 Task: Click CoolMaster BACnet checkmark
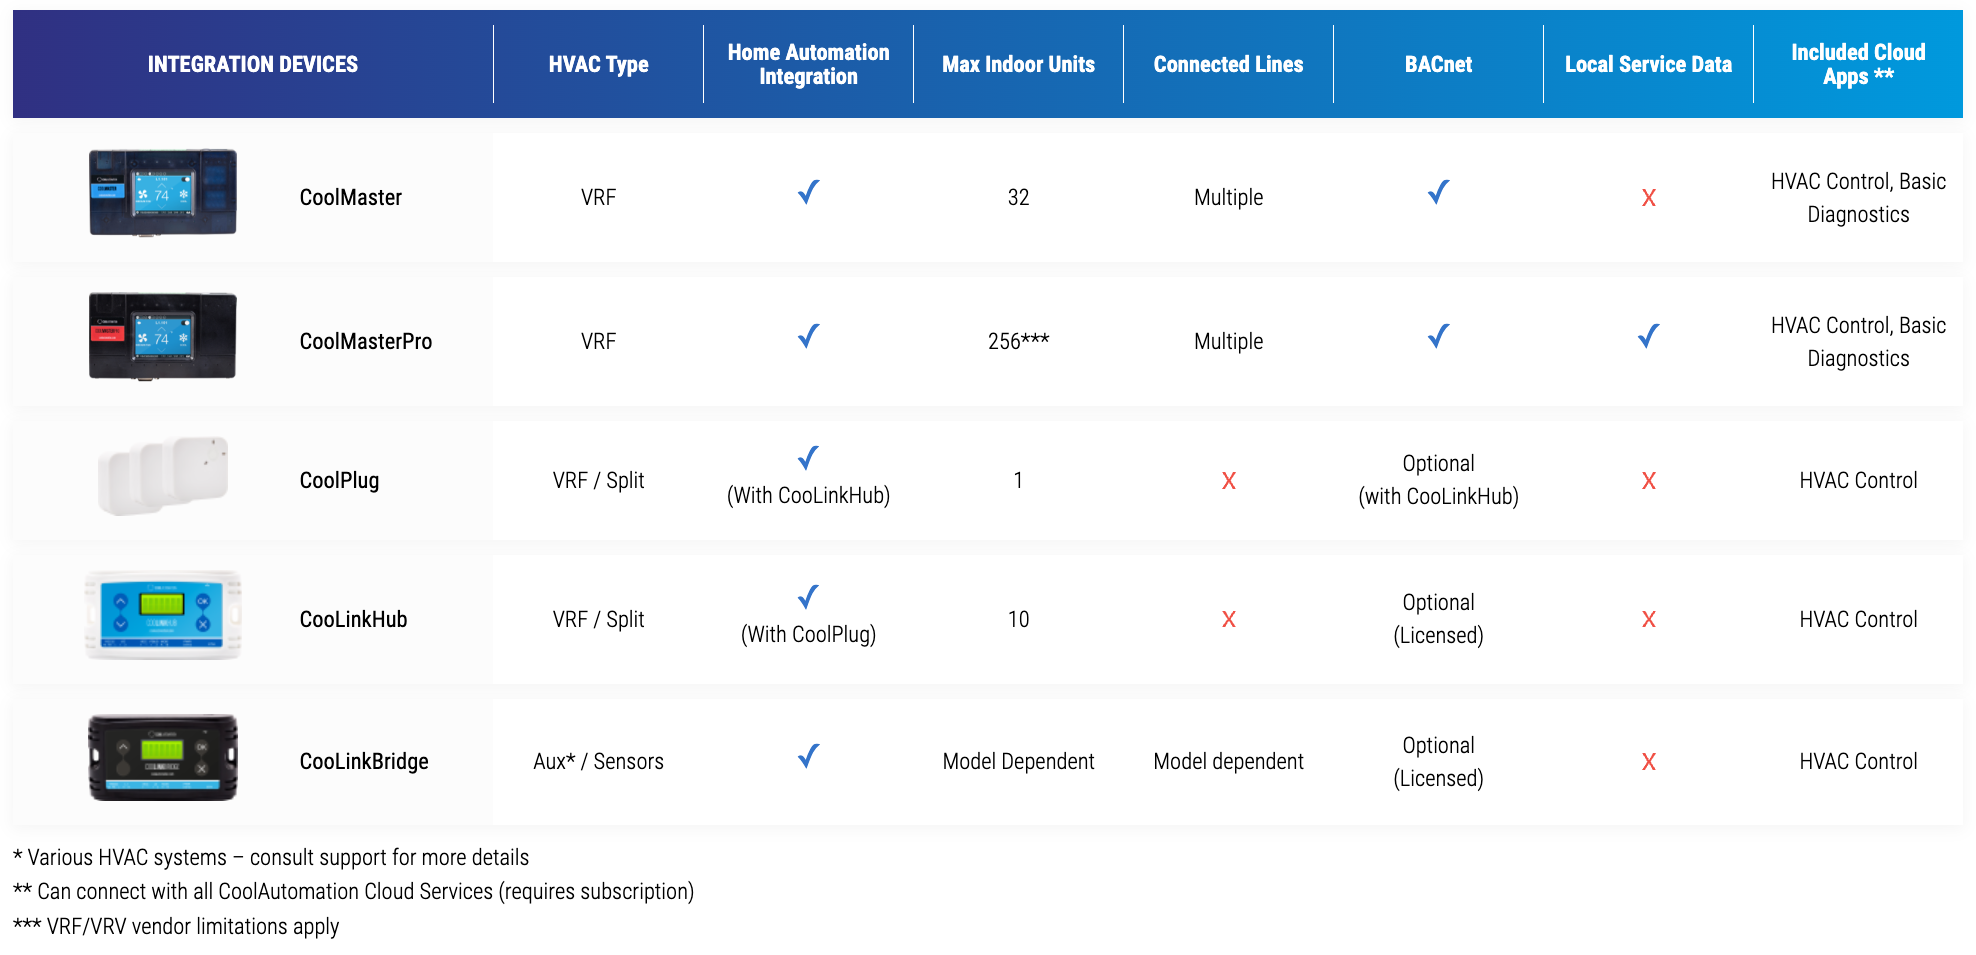point(1439,192)
